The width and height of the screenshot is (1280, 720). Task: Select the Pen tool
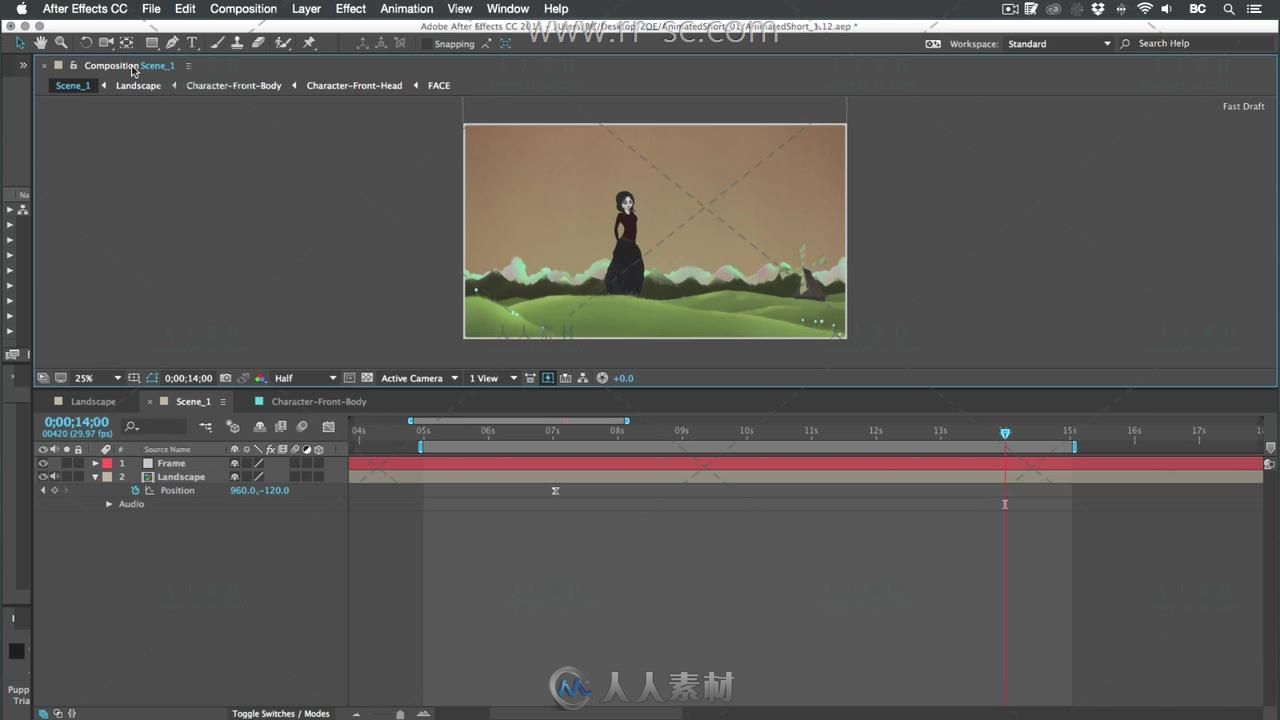(173, 43)
